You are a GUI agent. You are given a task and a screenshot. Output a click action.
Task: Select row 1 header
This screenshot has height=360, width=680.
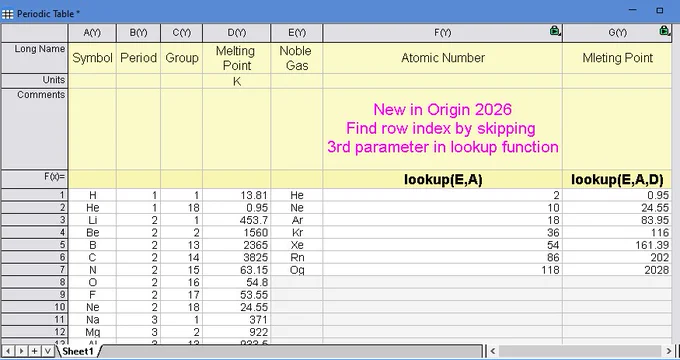pos(34,195)
